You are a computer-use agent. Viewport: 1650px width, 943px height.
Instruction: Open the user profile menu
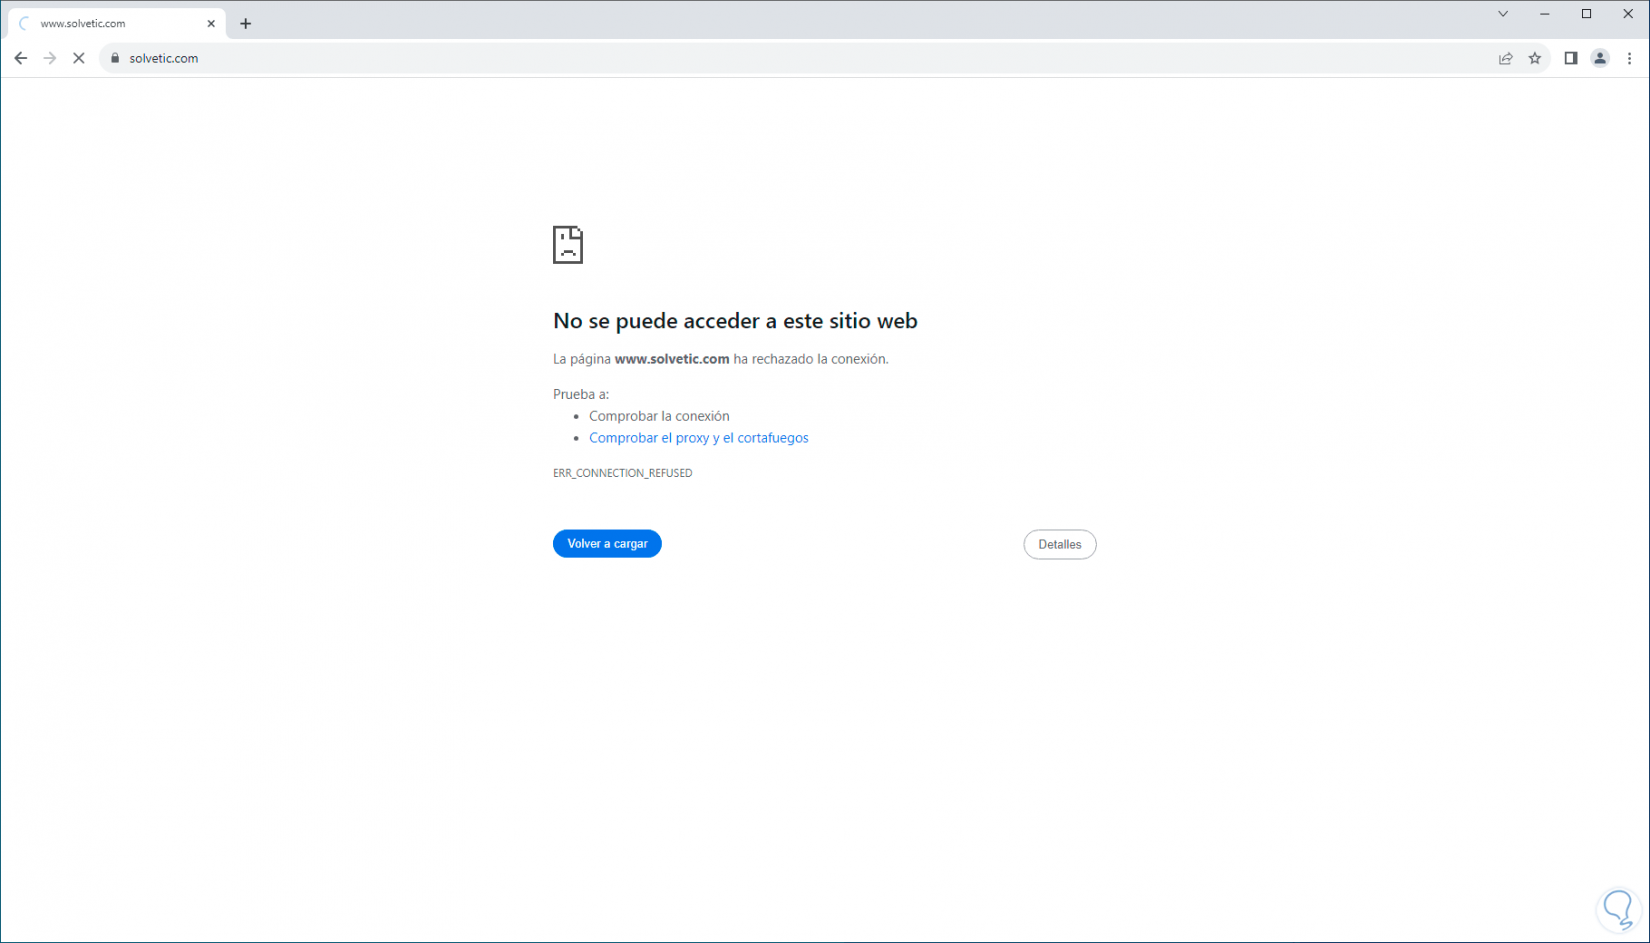point(1600,58)
